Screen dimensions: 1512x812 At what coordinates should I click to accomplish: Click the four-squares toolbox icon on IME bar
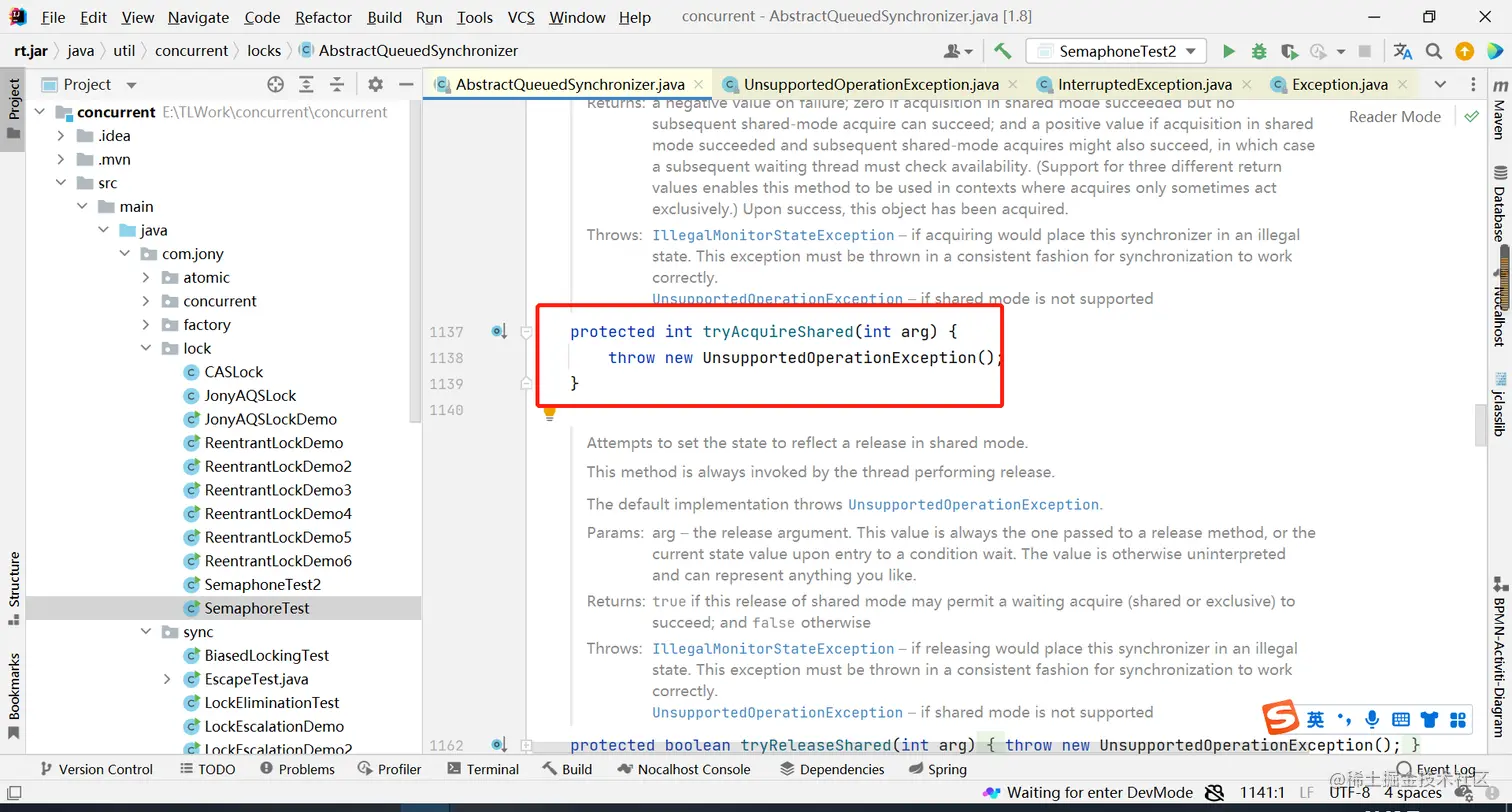click(1458, 719)
